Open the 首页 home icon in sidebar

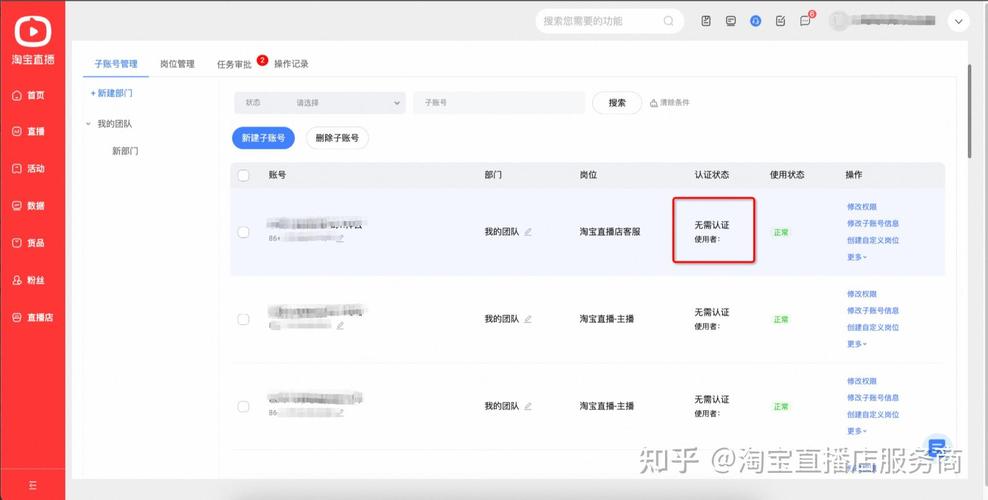coord(18,95)
